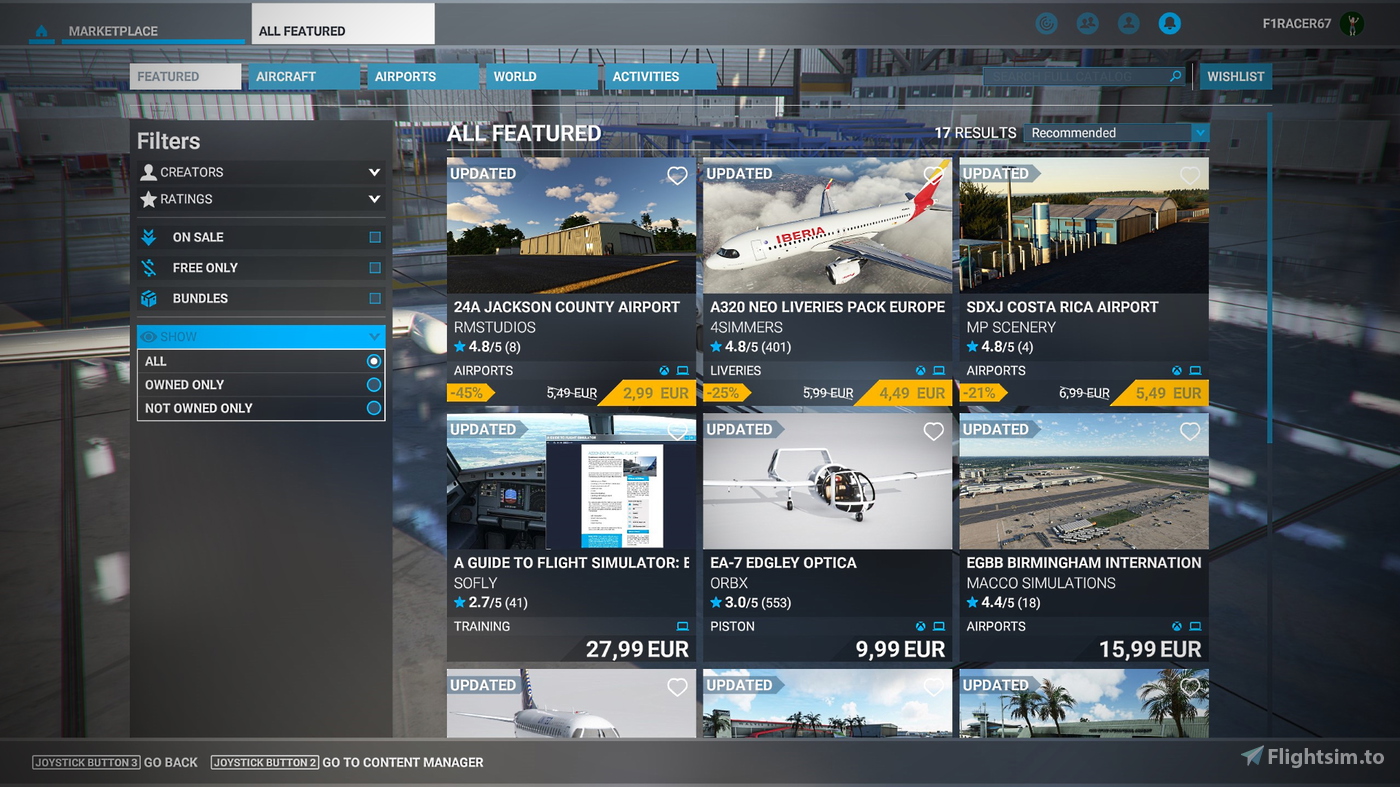Open the World category tab
Screen dimensions: 1400x787
[514, 75]
